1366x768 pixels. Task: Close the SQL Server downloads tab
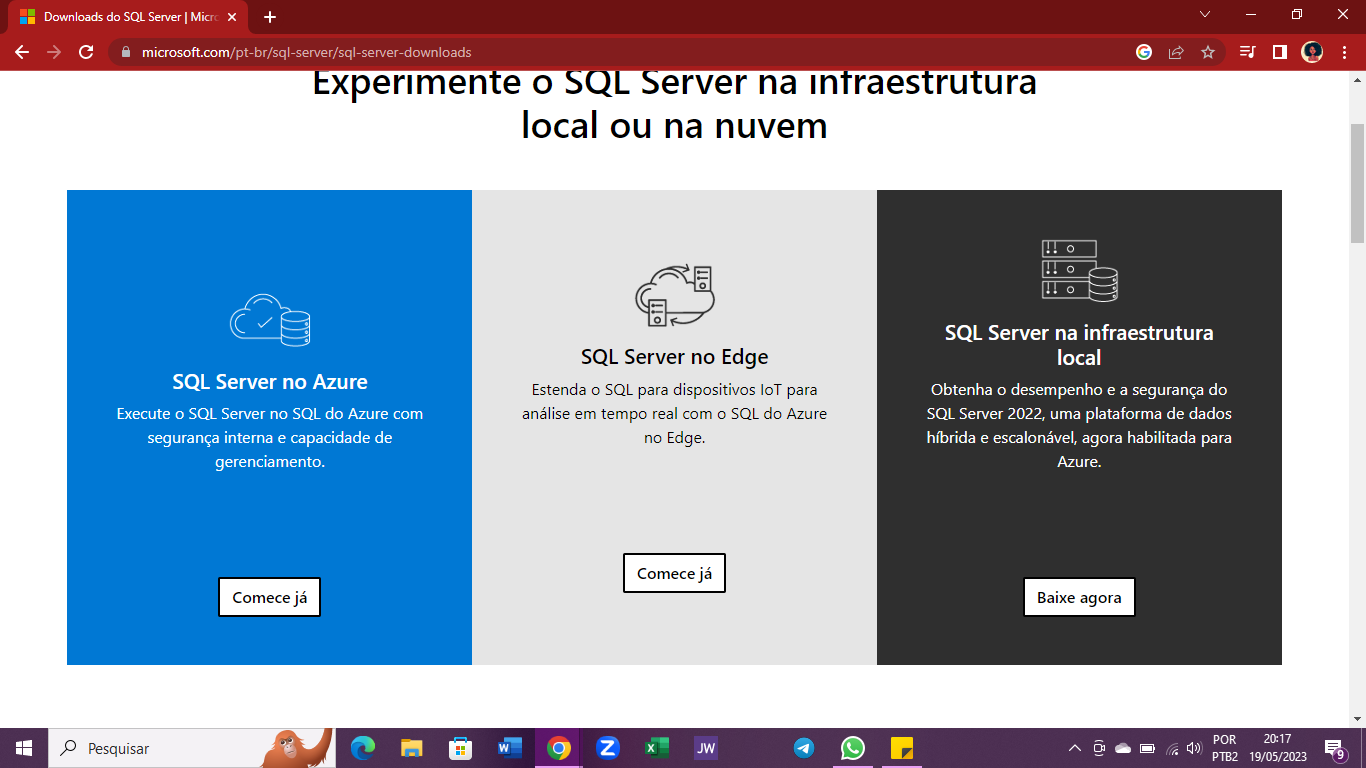coord(232,17)
